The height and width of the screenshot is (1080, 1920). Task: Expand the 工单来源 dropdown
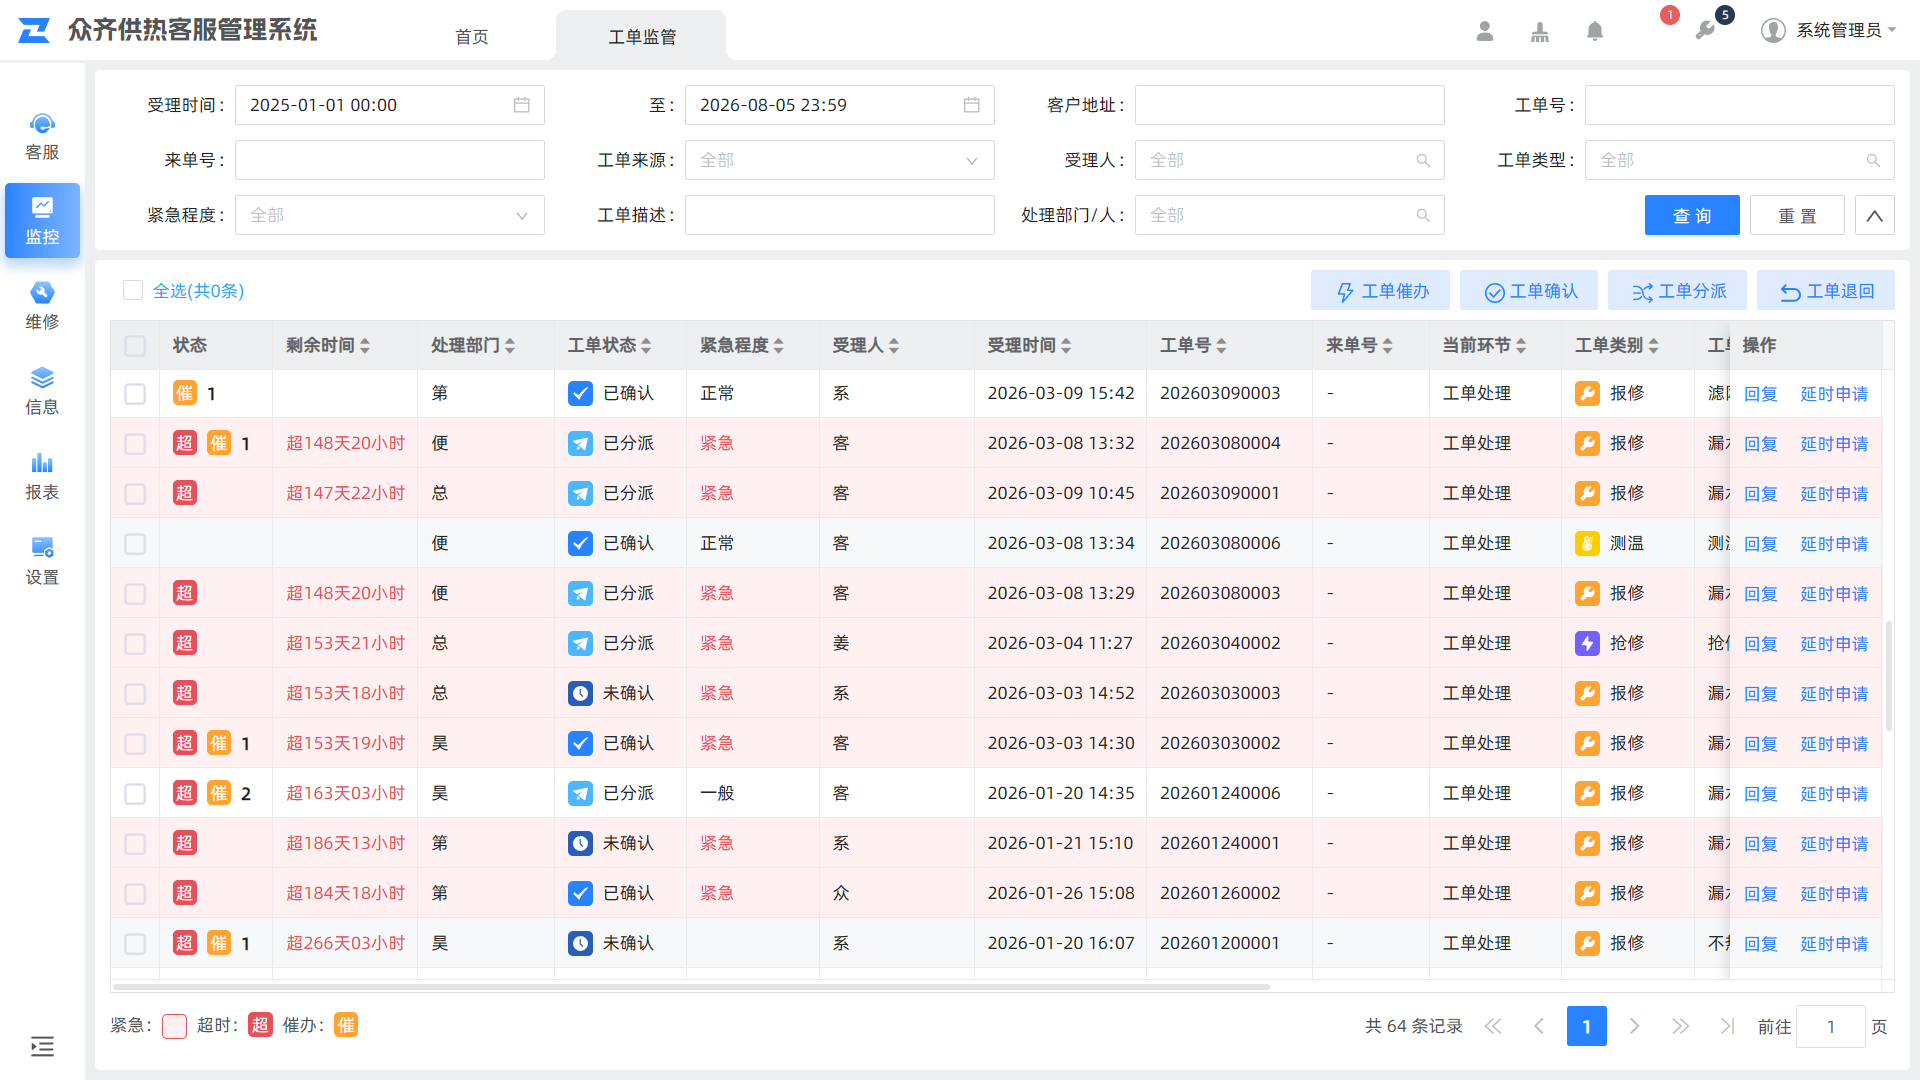tap(840, 160)
